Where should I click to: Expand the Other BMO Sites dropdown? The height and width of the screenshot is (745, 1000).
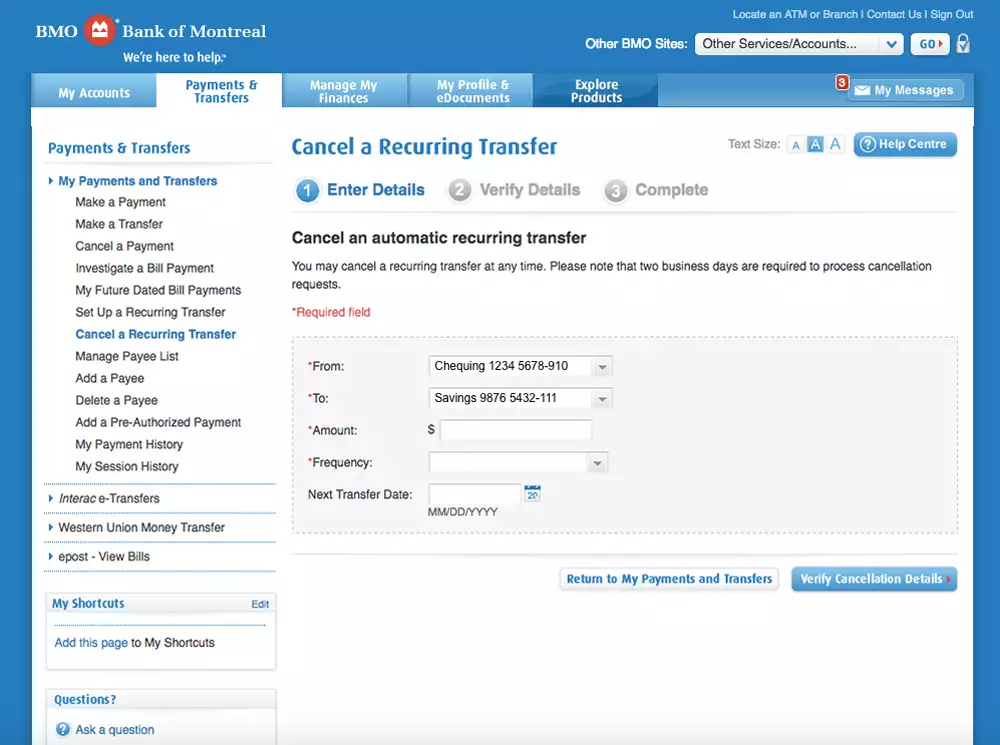[798, 44]
